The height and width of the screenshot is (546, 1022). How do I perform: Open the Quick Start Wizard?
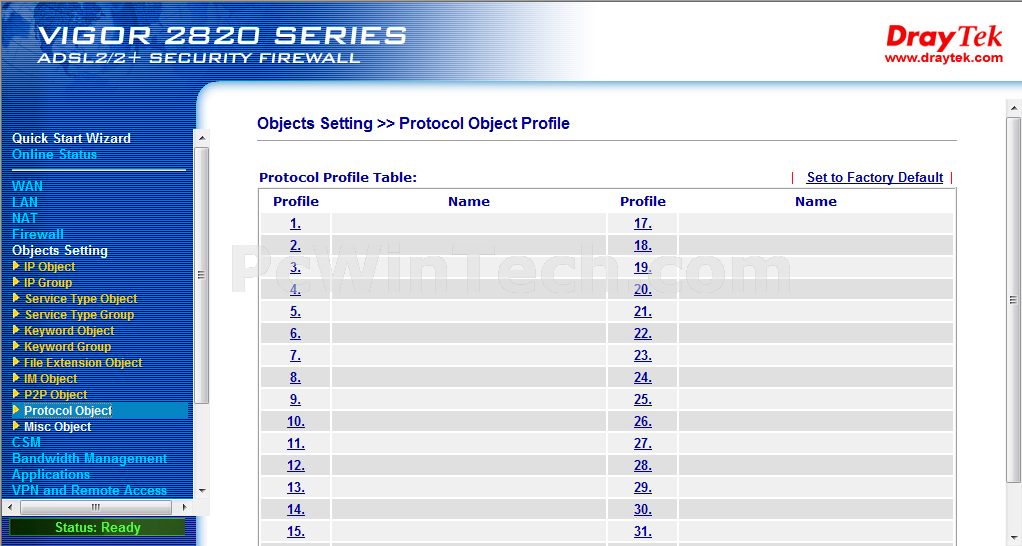pos(71,138)
